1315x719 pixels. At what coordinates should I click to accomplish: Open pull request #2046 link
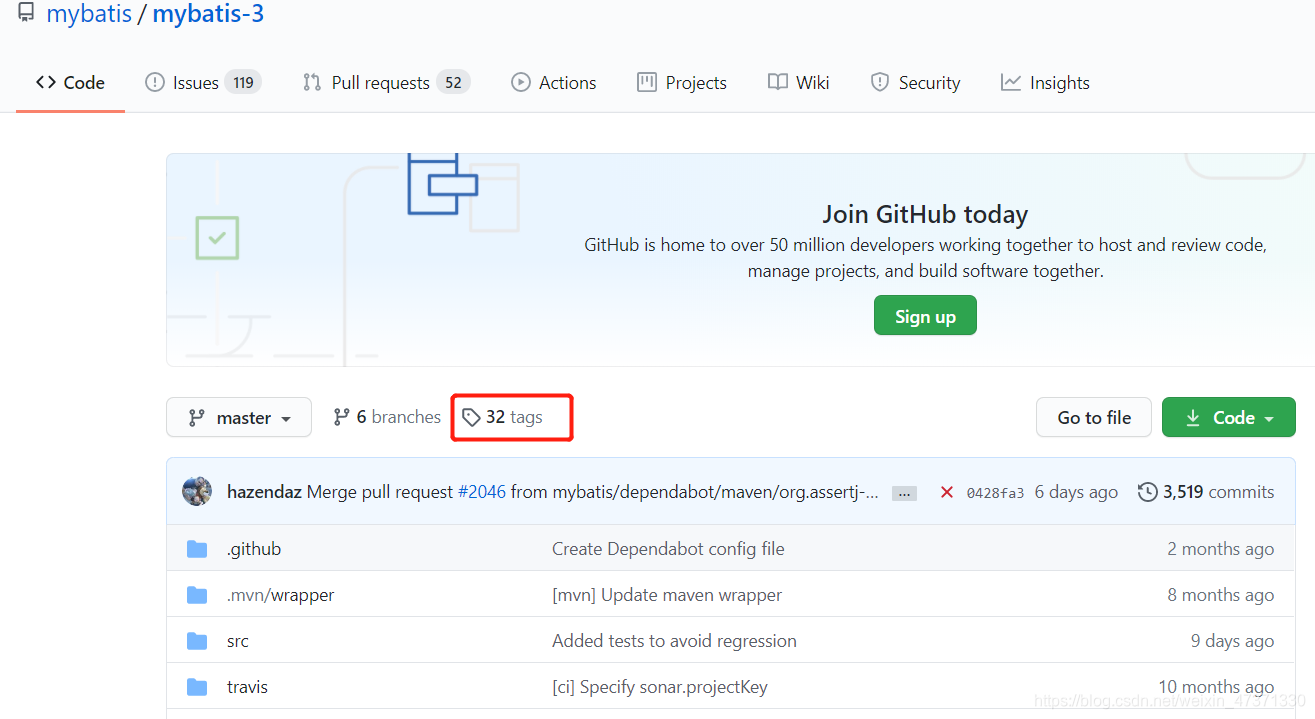click(x=482, y=492)
